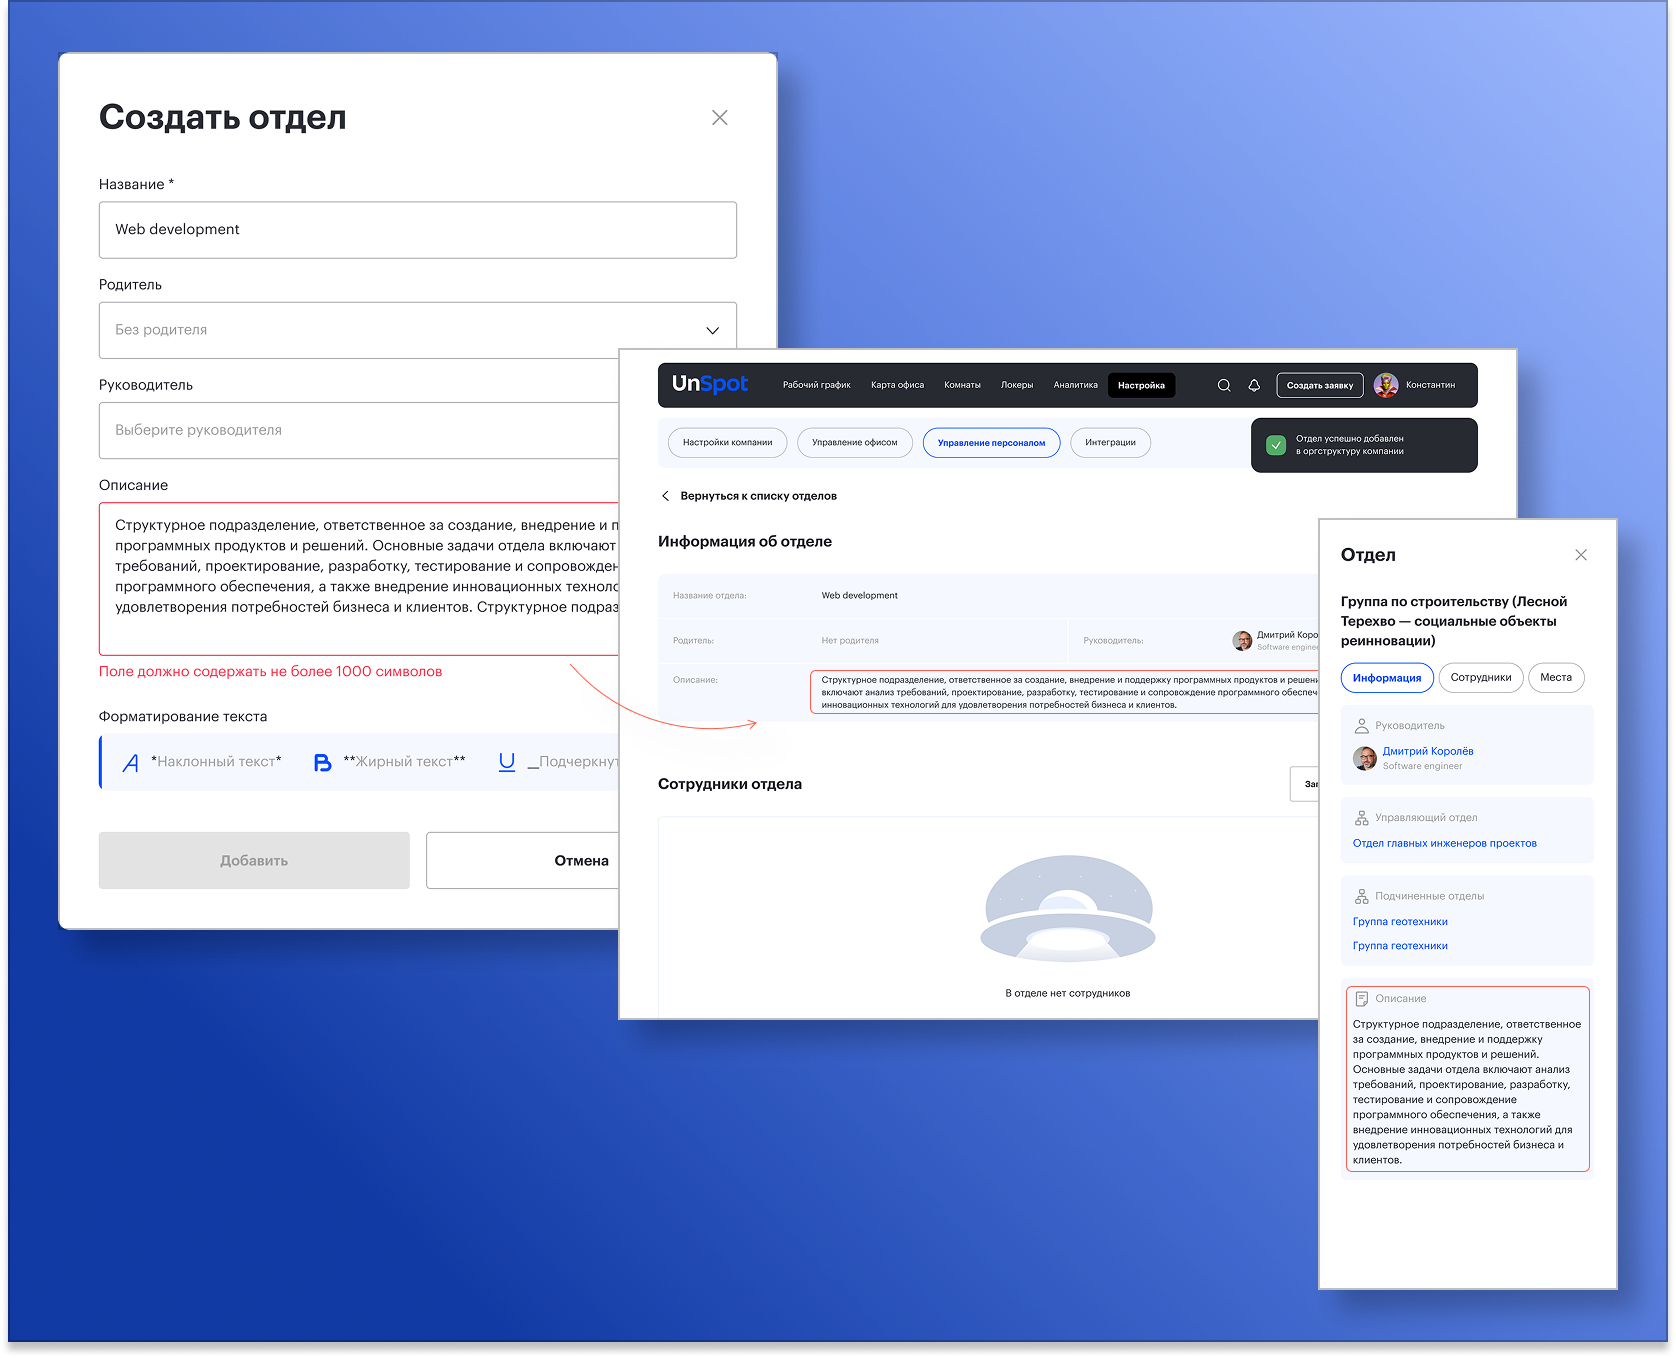
Task: Click the bold text formatting icon
Action: 322,763
